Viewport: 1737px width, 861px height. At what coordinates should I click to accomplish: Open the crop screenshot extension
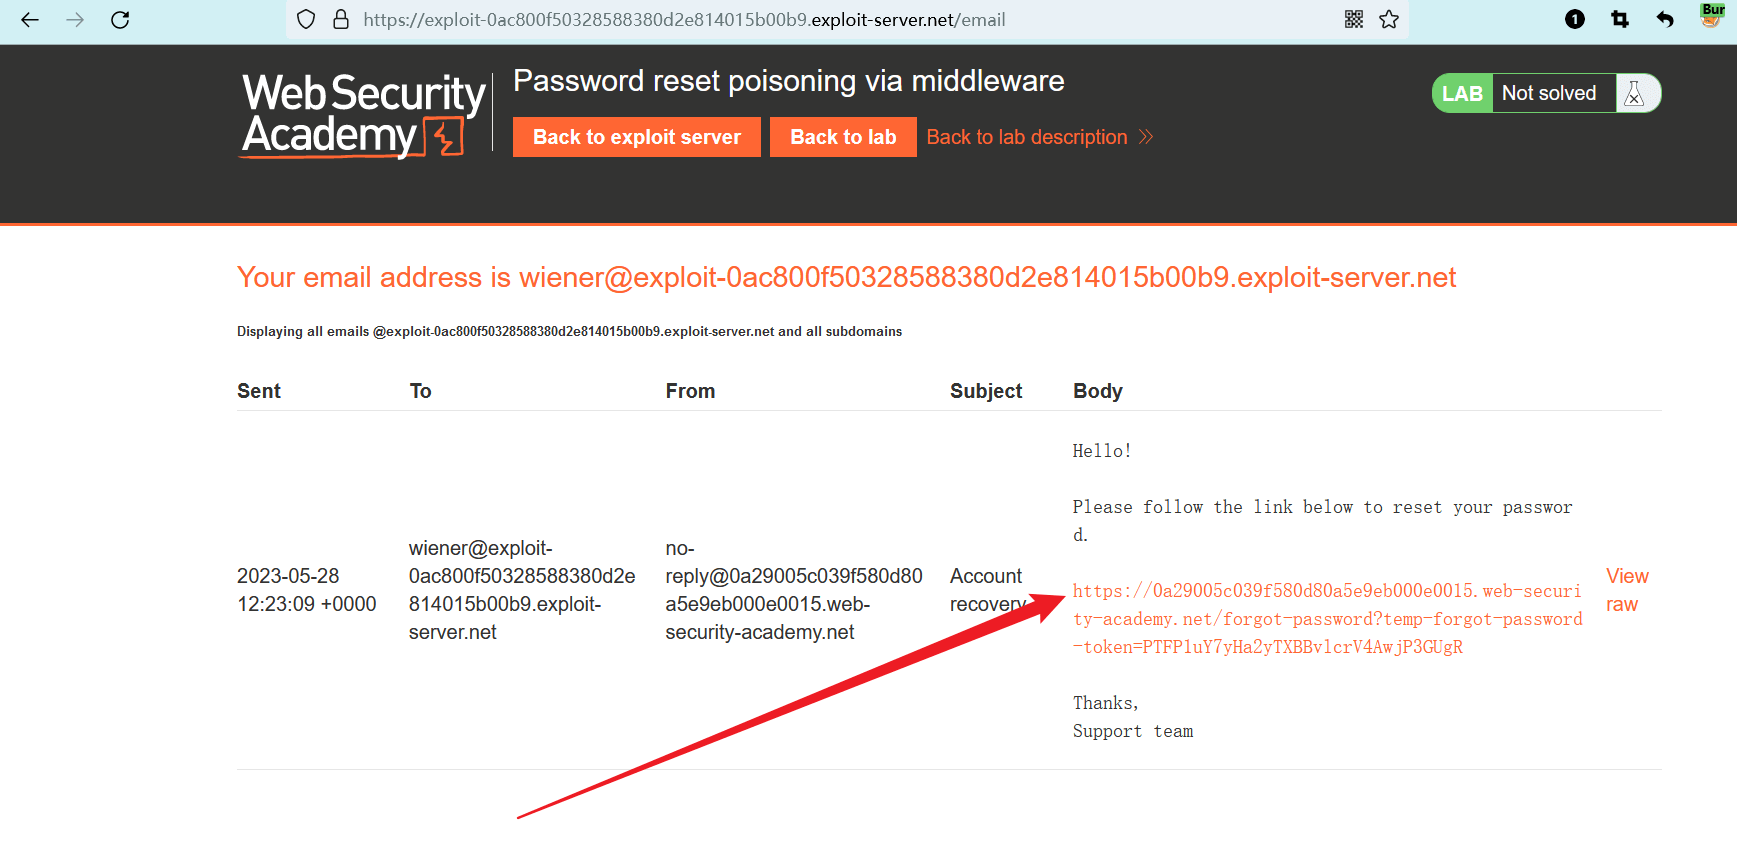1620,20
